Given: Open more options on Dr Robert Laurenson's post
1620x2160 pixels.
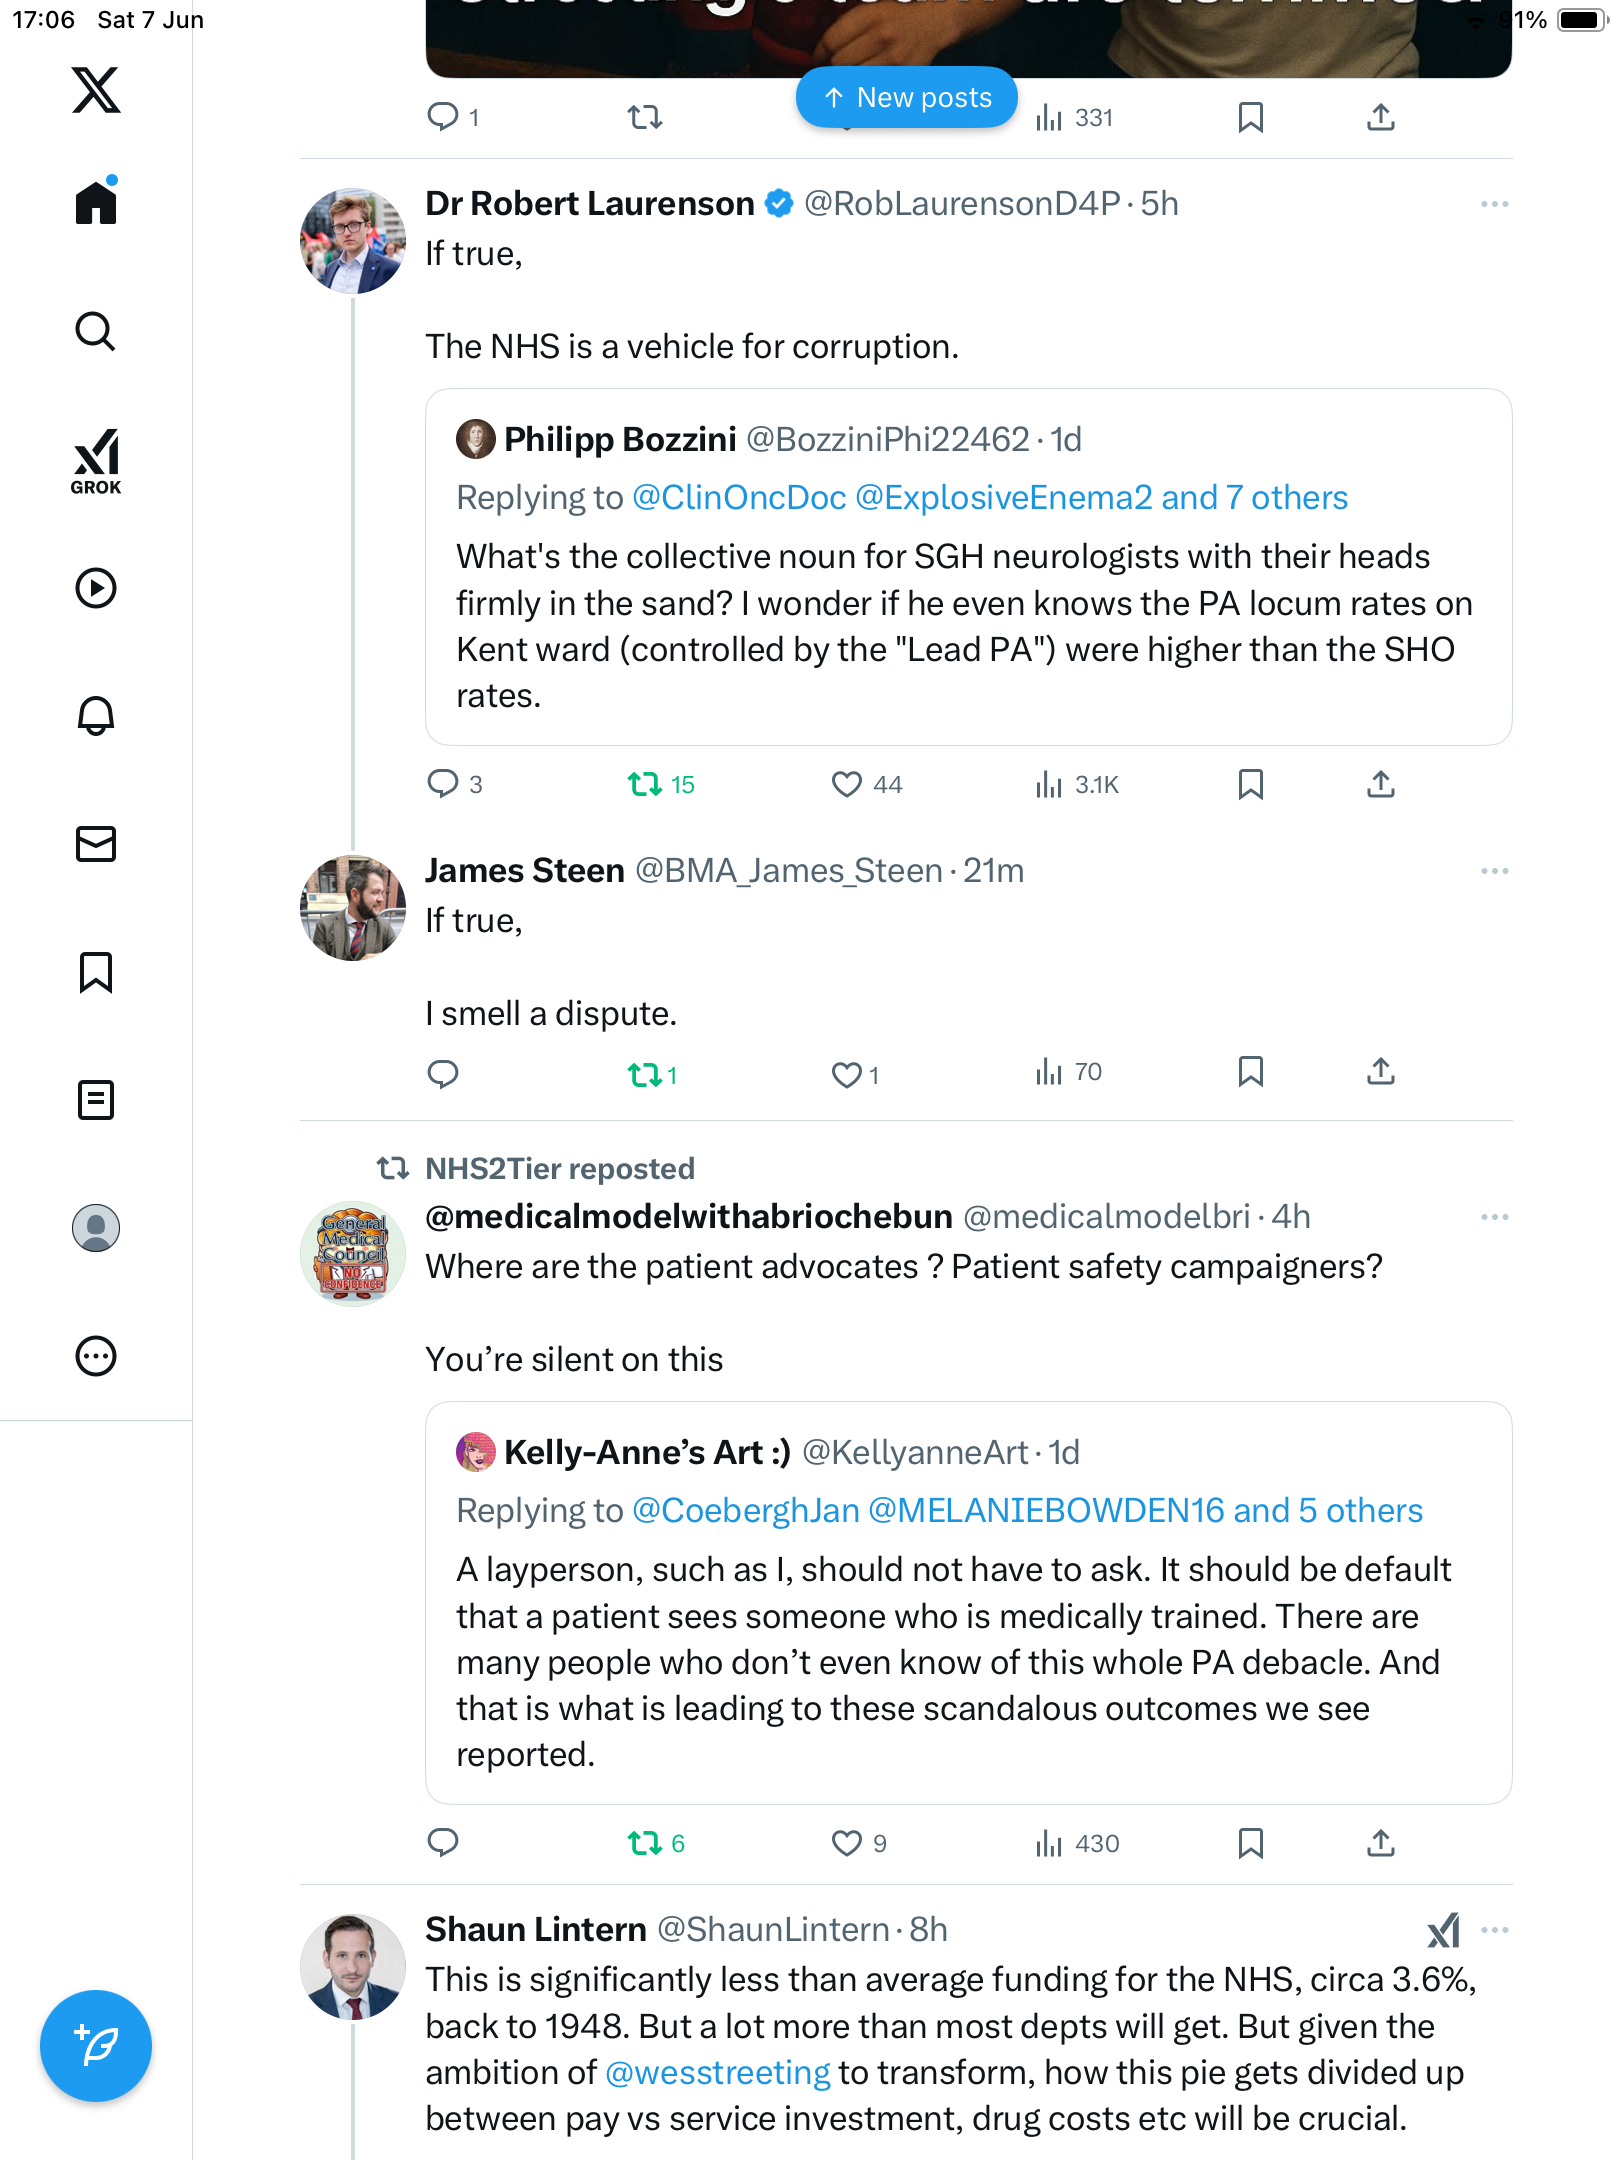Looking at the screenshot, I should point(1494,204).
